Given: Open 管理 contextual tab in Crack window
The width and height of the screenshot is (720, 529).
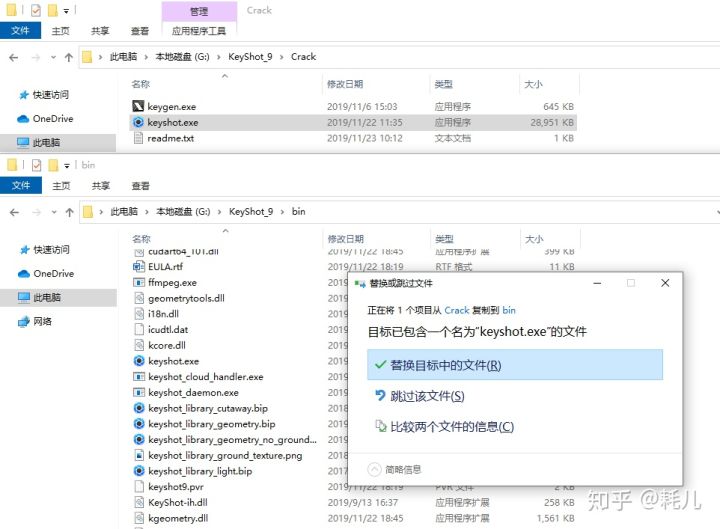Looking at the screenshot, I should [199, 11].
